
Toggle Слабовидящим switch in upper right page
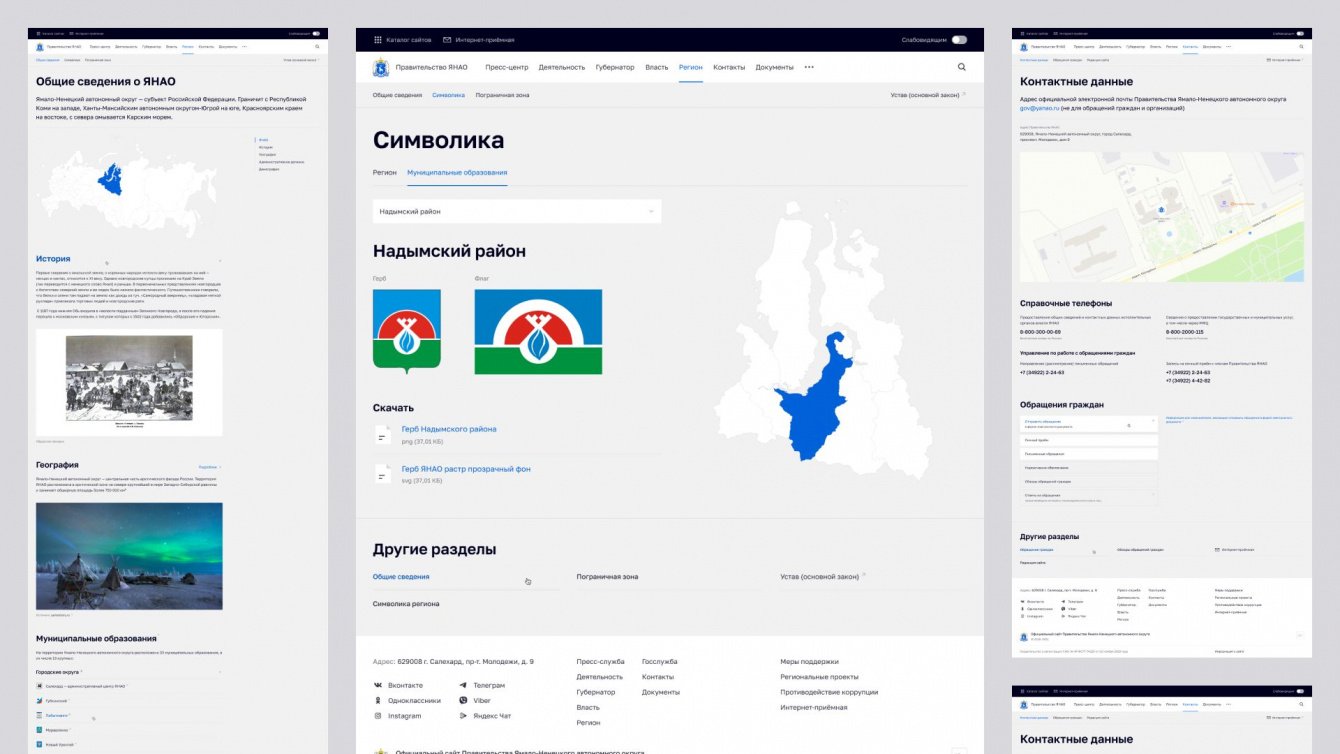pyautogui.click(x=1300, y=33)
